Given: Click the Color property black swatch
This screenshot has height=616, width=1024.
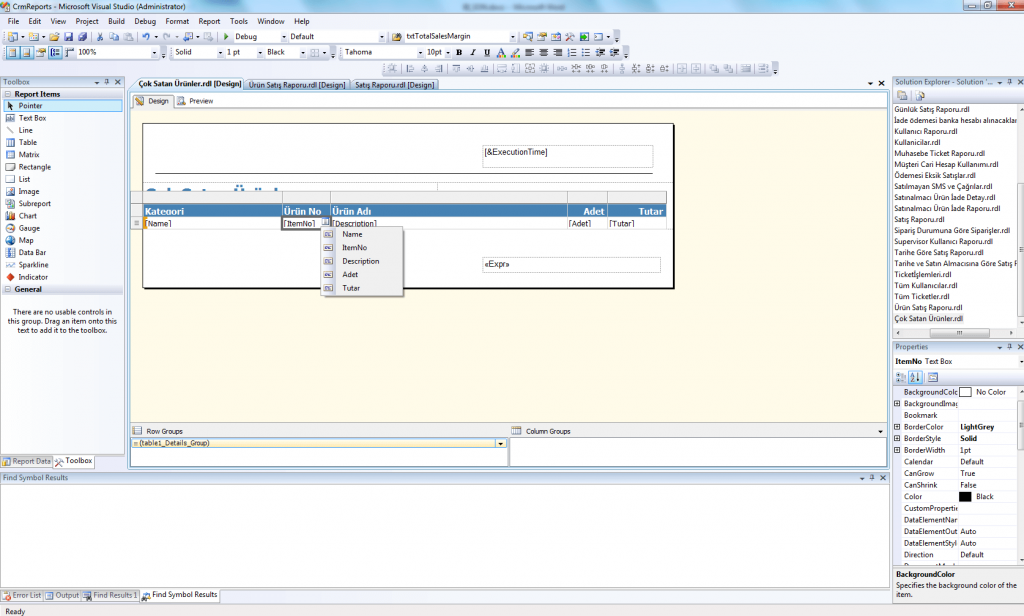Looking at the screenshot, I should tap(965, 497).
